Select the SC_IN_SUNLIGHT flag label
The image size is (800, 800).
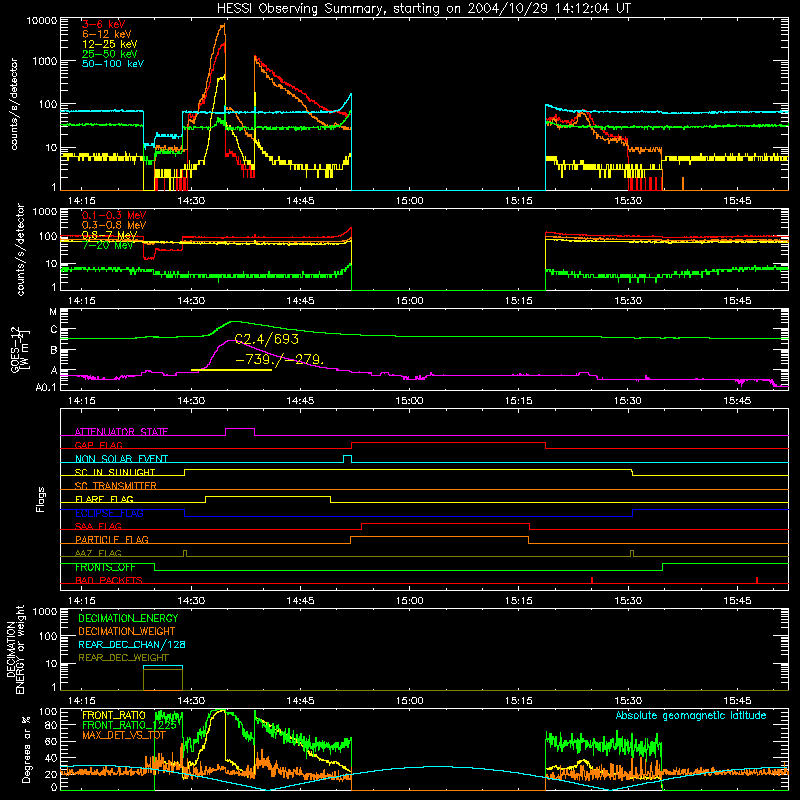(115, 472)
